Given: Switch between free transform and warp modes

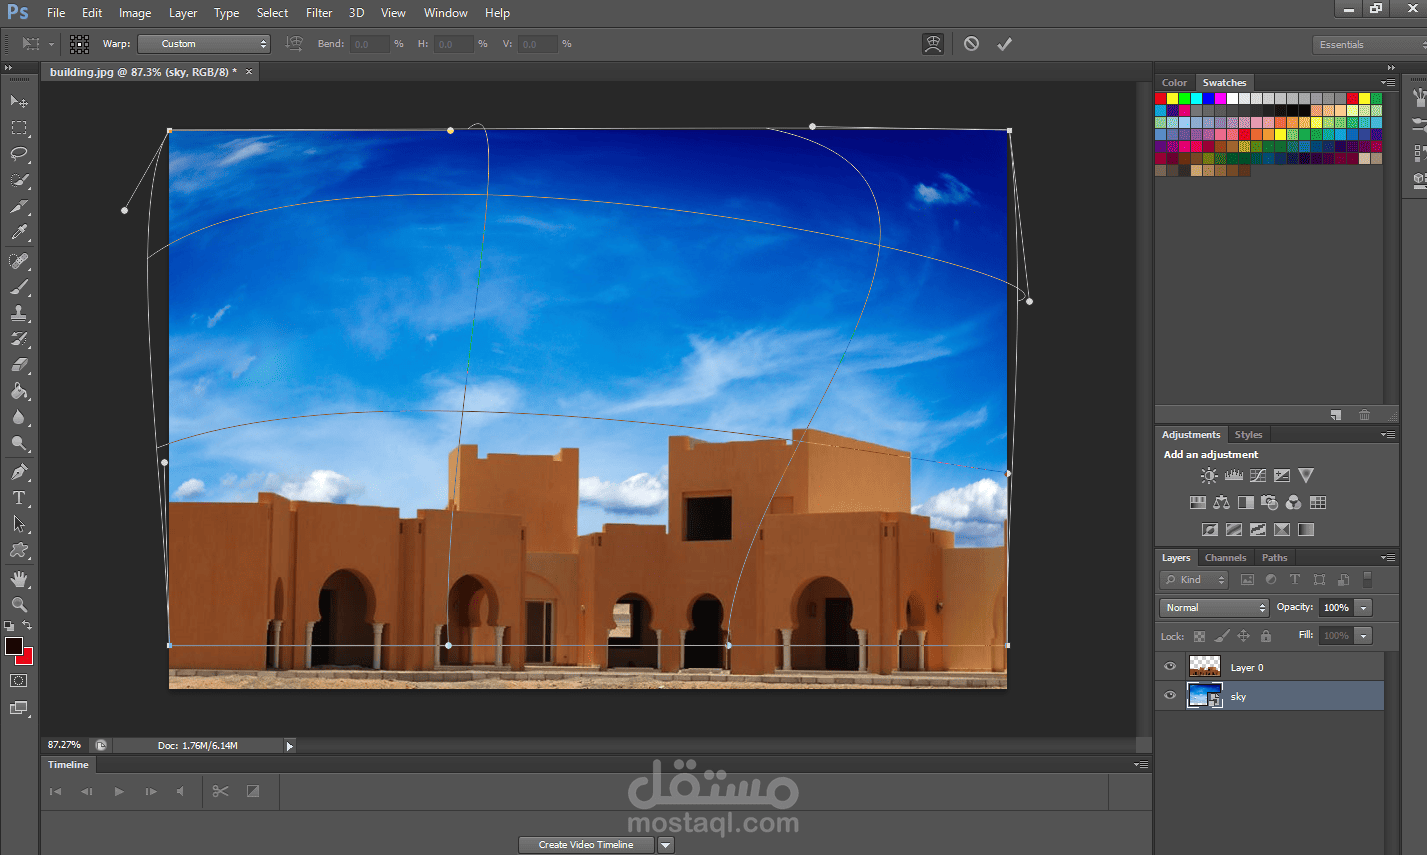Looking at the screenshot, I should click(x=933, y=44).
